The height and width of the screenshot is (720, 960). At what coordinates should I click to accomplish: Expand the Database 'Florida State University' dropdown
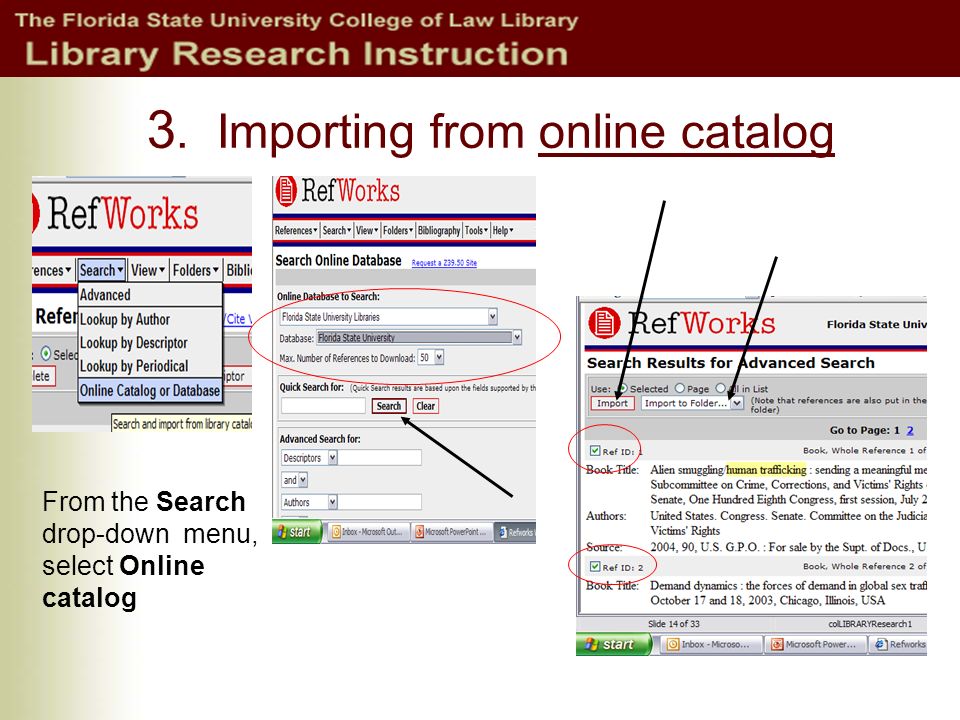click(x=517, y=337)
